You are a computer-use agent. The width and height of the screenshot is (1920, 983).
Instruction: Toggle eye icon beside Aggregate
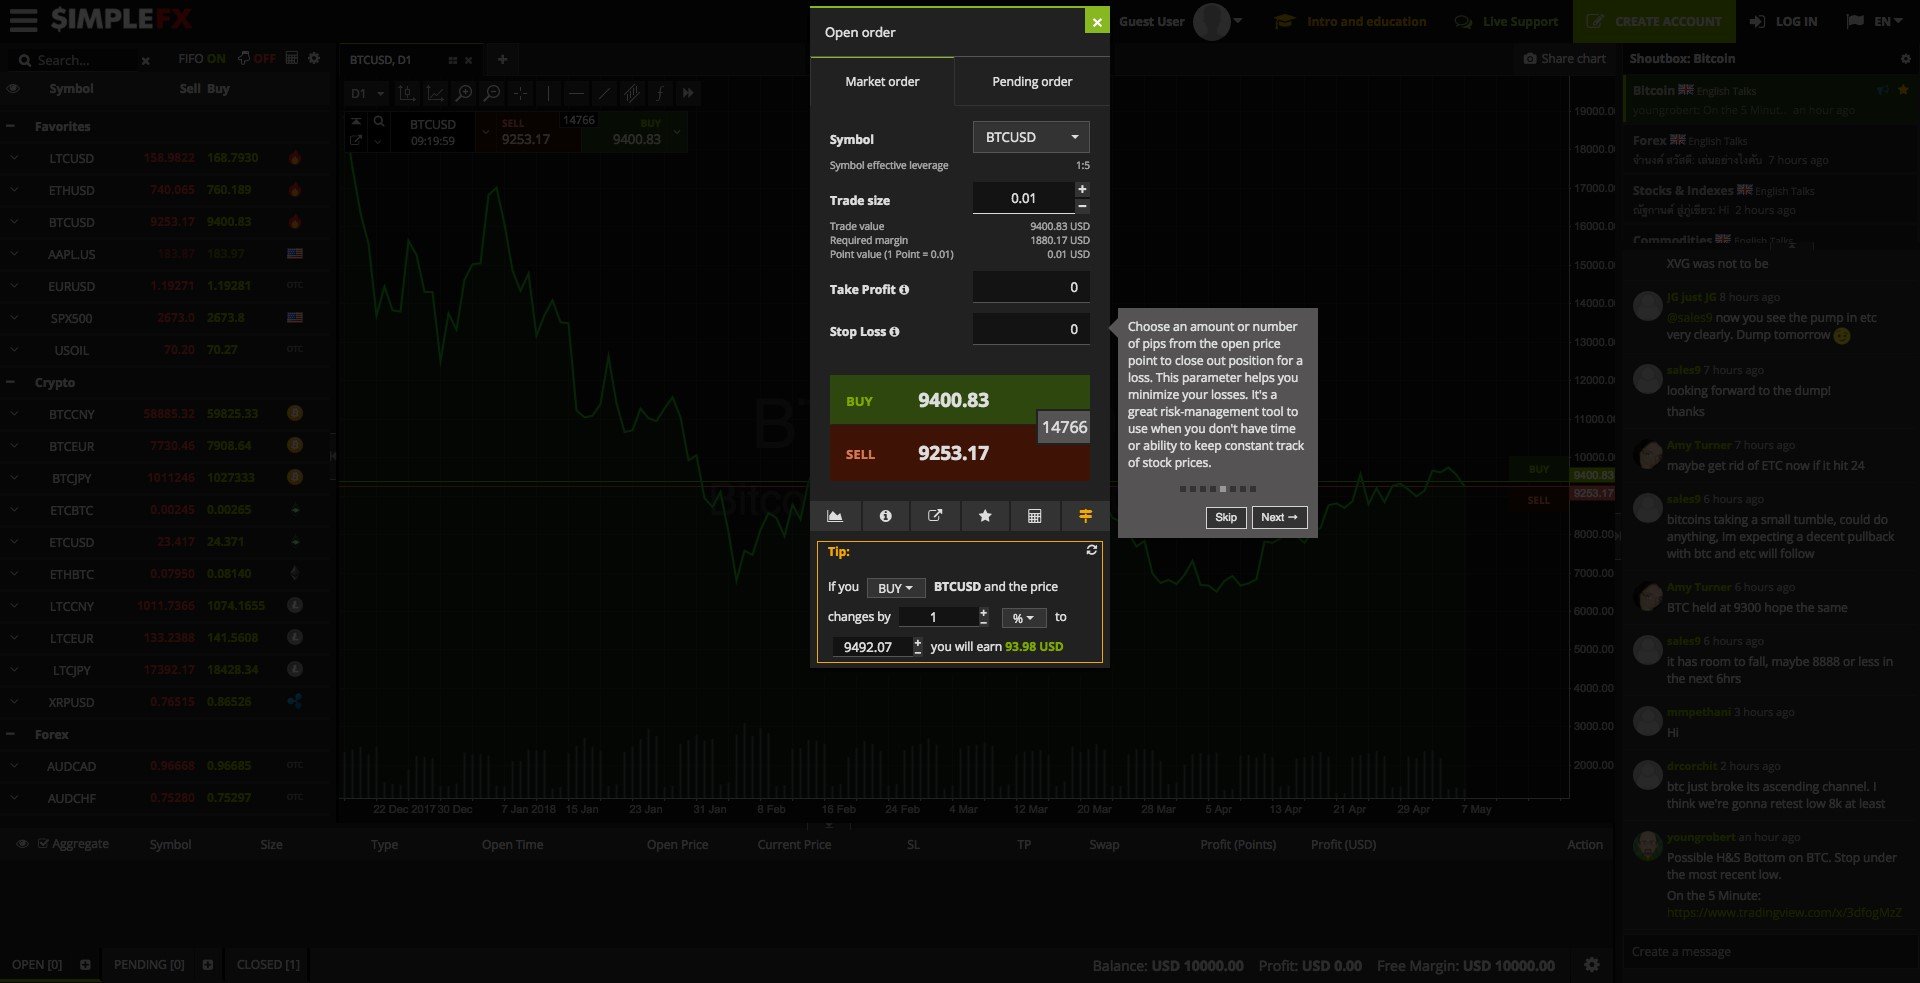pos(22,844)
